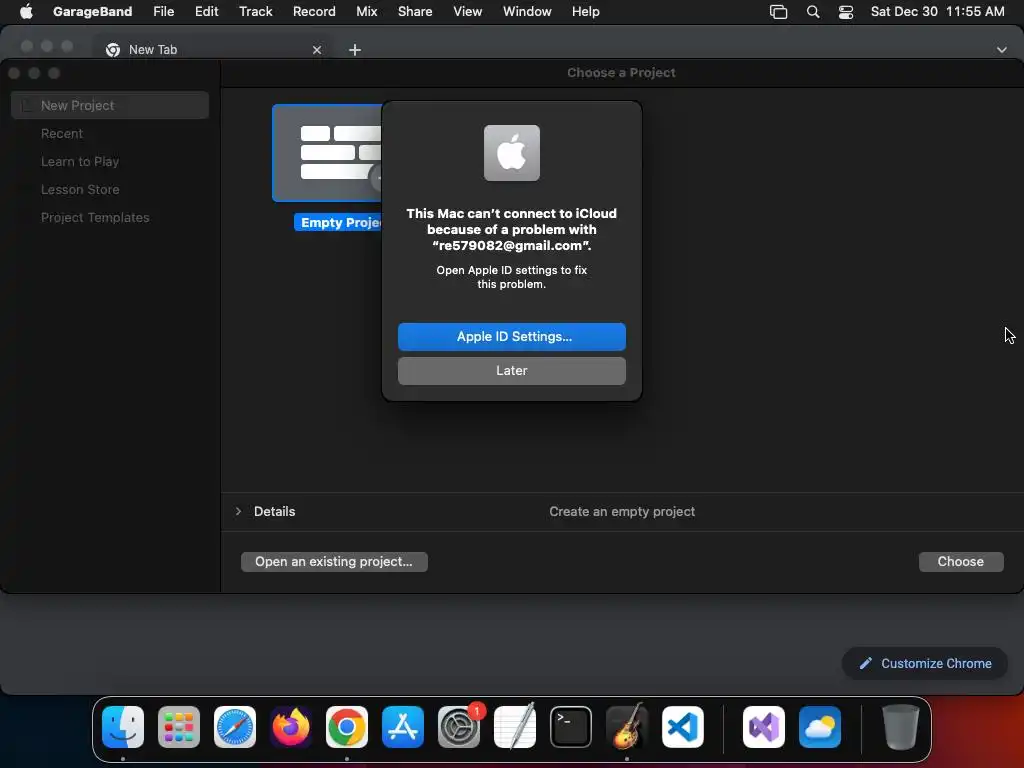The image size is (1024, 768).
Task: Select the Empty Project thumbnail
Action: coord(327,153)
